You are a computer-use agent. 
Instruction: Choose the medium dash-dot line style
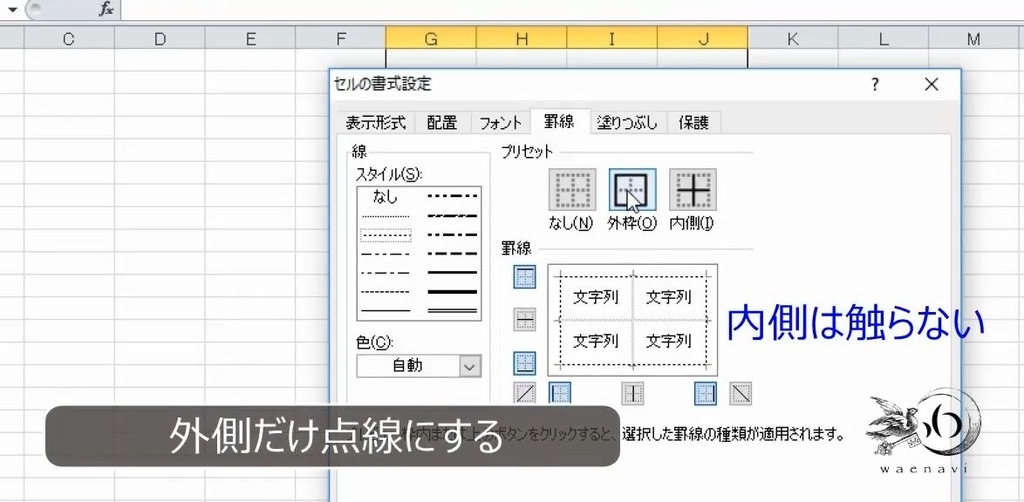(453, 234)
